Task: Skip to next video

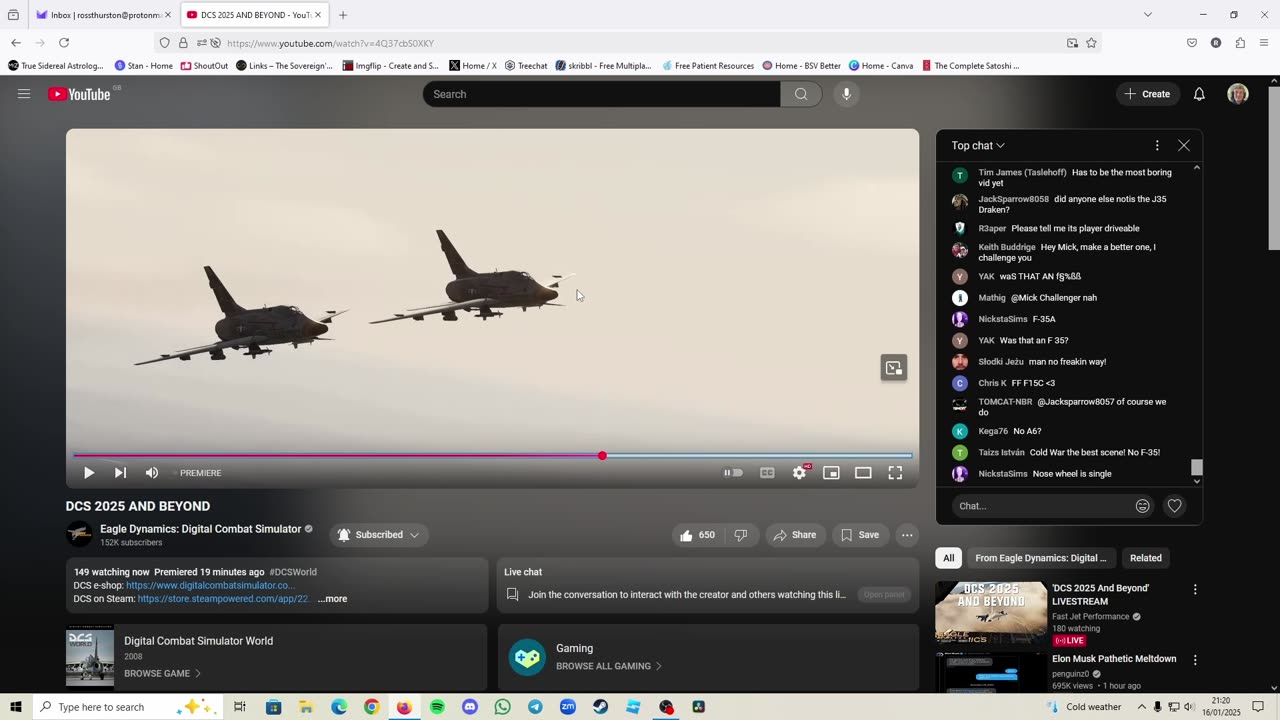Action: (120, 473)
